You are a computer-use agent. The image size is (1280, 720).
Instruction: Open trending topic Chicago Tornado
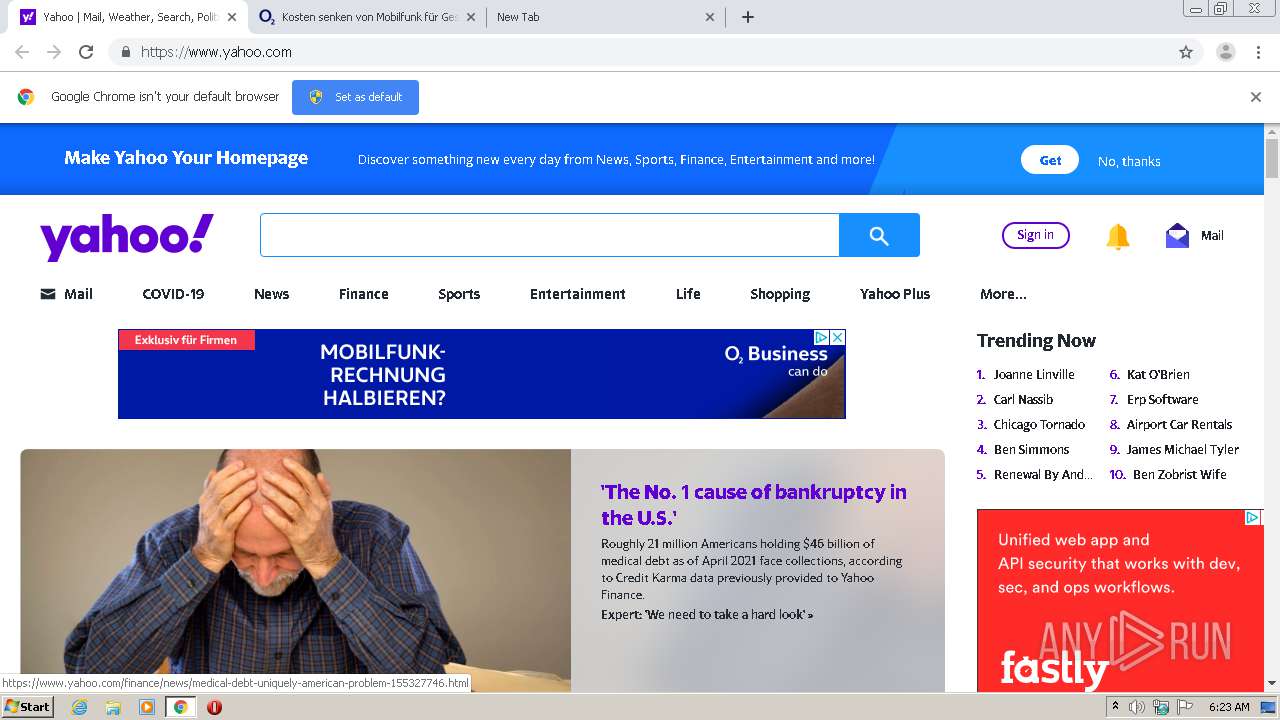click(x=1039, y=424)
